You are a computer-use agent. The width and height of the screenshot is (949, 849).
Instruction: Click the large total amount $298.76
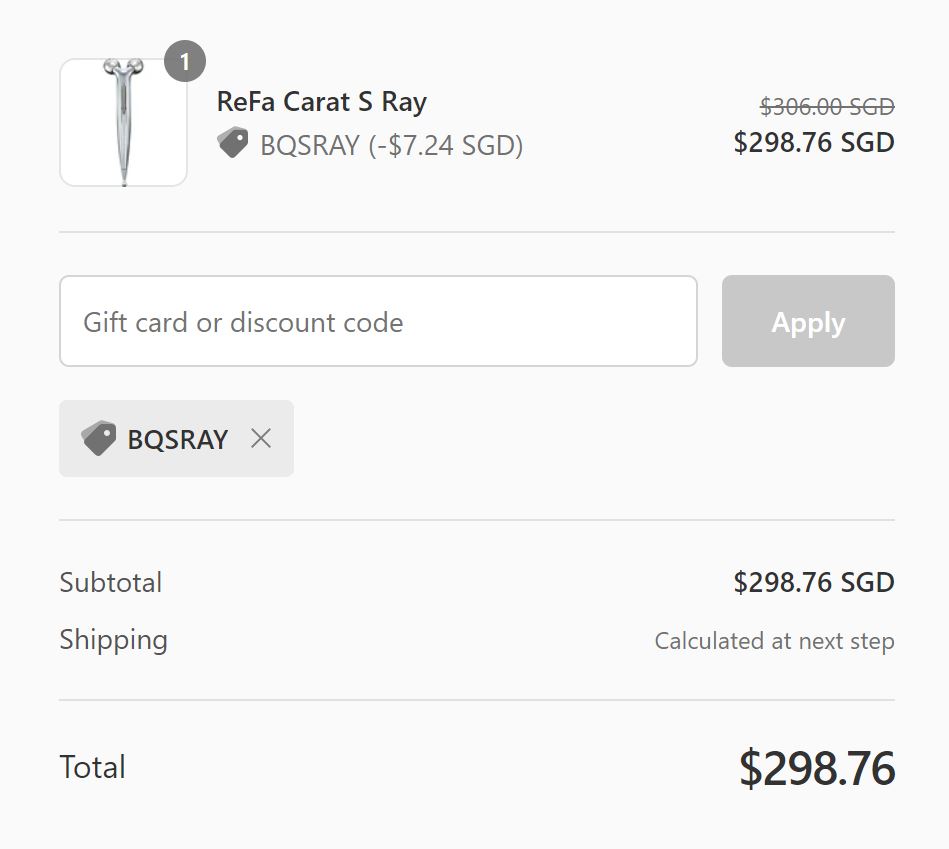point(816,768)
